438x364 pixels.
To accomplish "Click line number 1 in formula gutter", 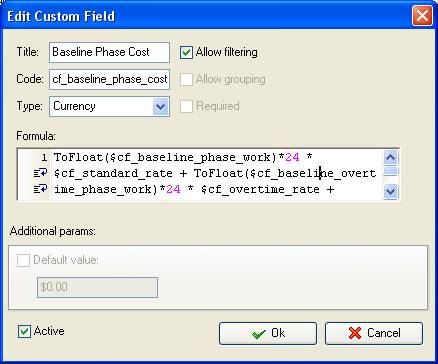I will click(44, 157).
